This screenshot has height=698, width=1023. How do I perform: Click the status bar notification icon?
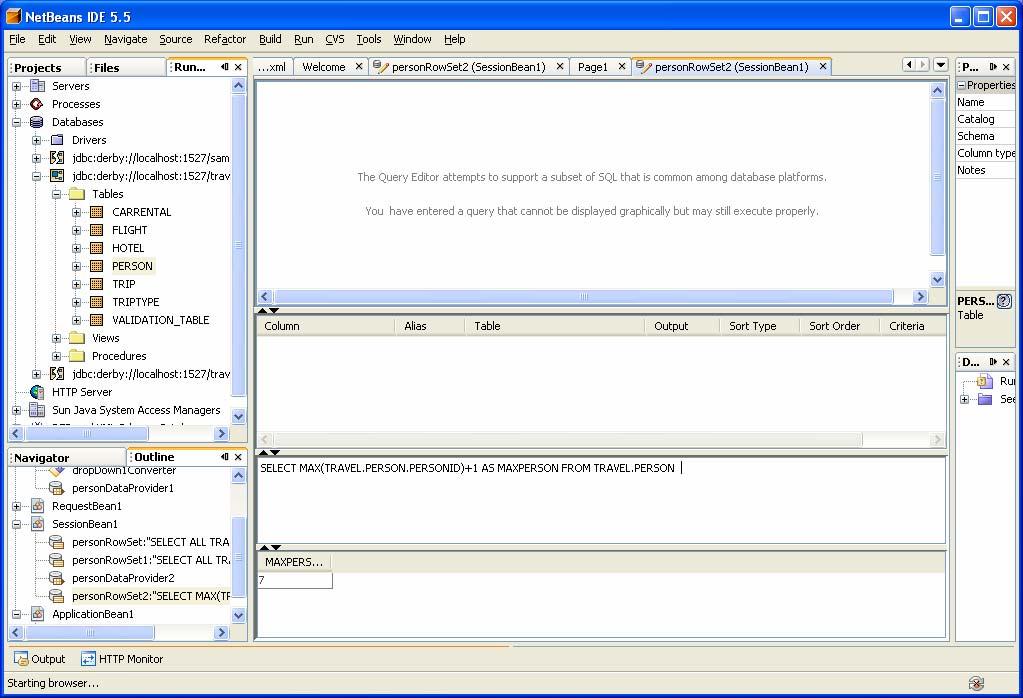pyautogui.click(x=976, y=683)
